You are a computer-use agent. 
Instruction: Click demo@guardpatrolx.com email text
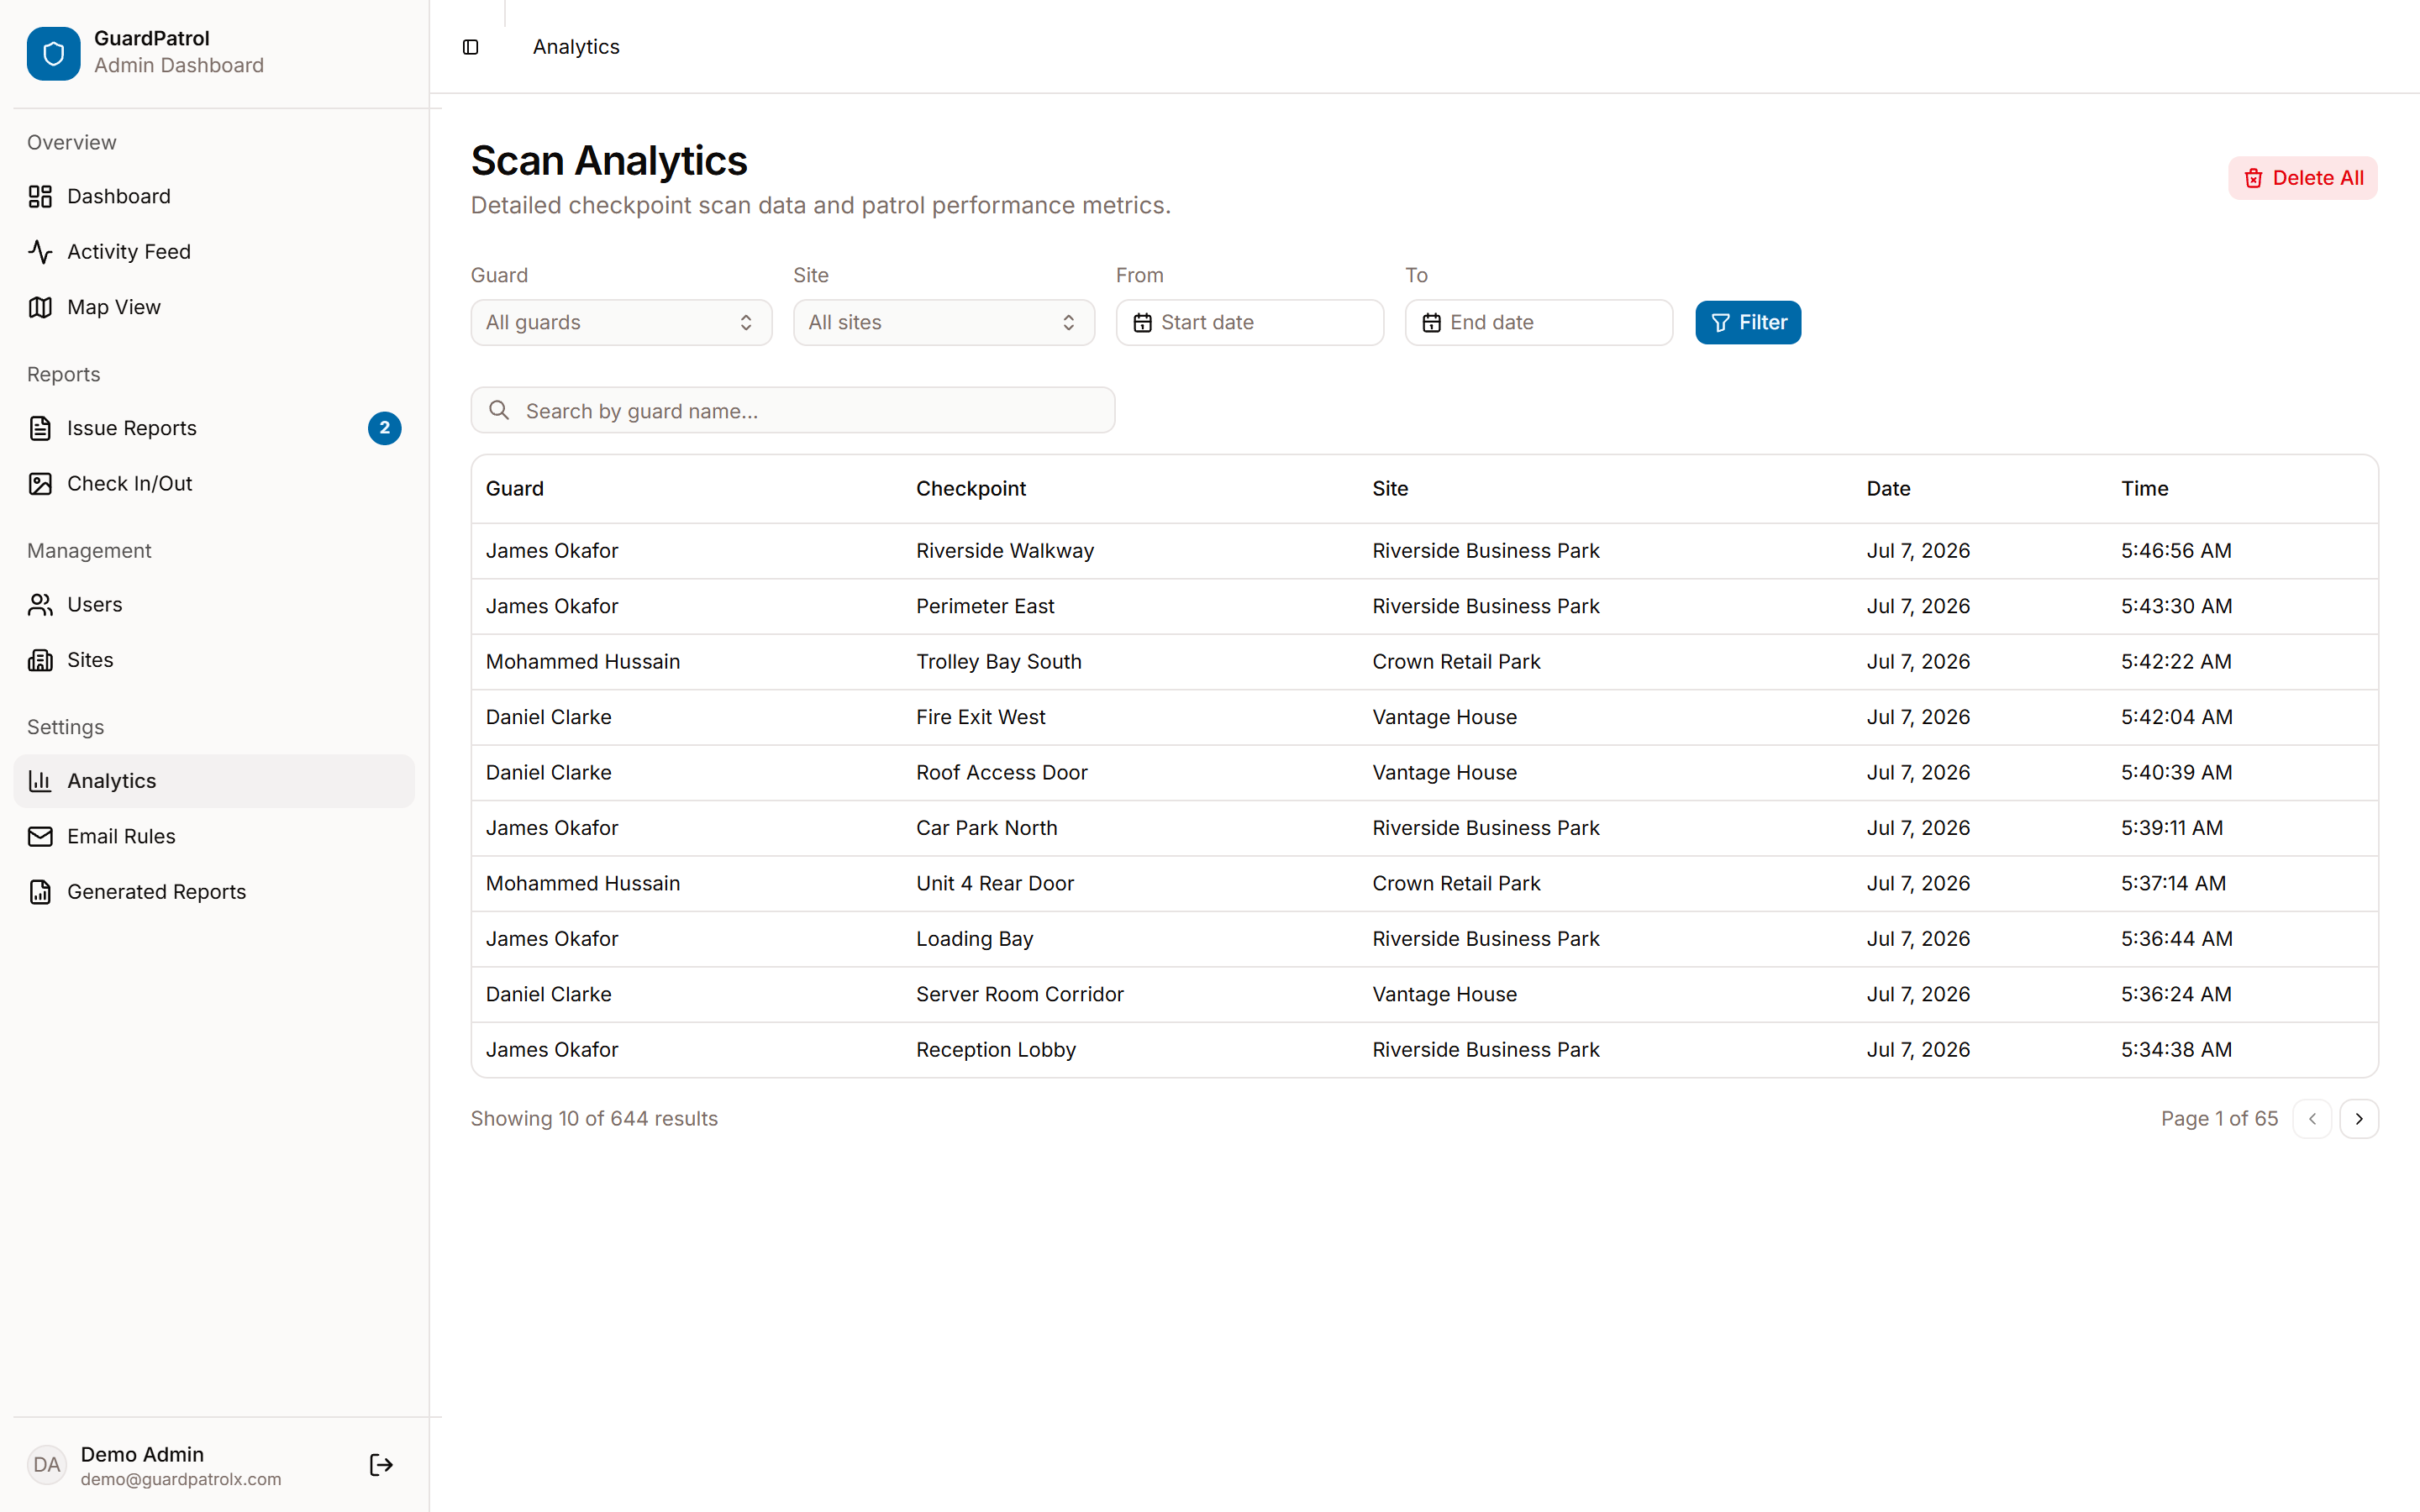[x=181, y=1479]
